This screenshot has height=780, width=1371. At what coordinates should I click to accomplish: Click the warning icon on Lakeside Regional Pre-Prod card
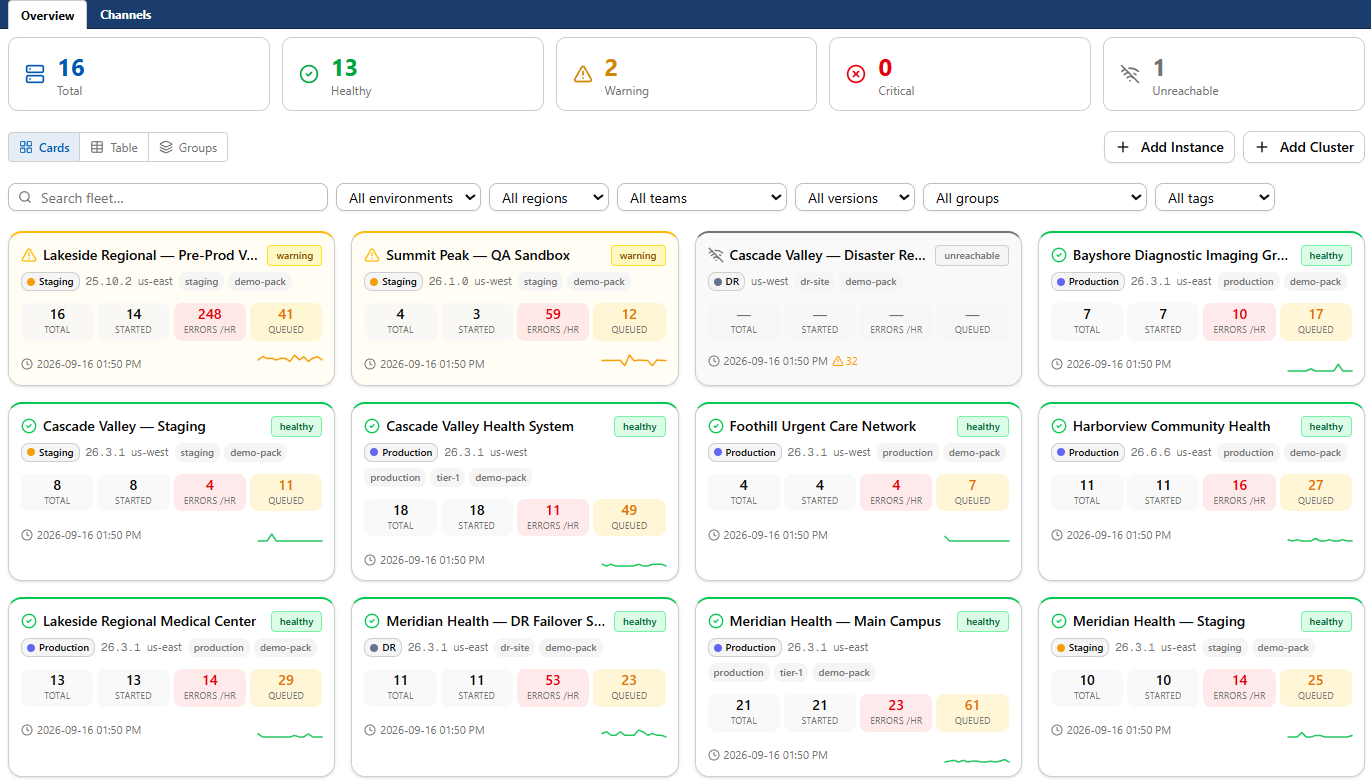click(29, 255)
